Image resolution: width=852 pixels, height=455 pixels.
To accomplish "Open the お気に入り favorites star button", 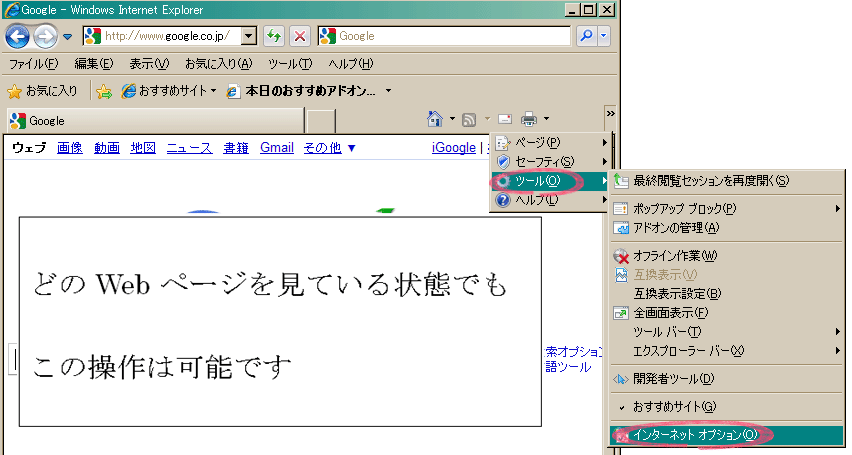I will 43,90.
